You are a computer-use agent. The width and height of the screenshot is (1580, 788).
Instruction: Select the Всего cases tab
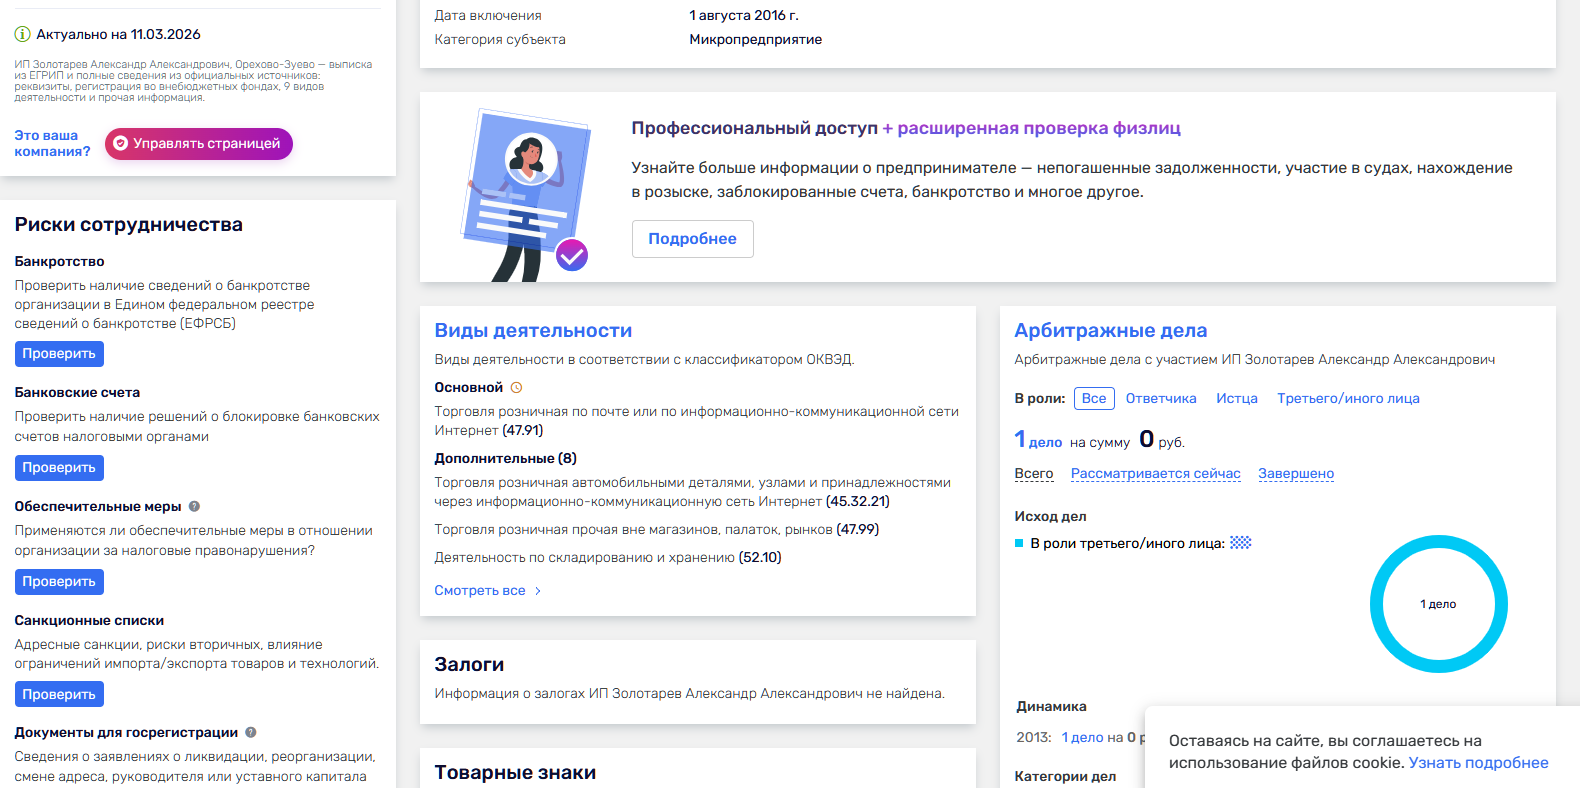coord(1034,474)
